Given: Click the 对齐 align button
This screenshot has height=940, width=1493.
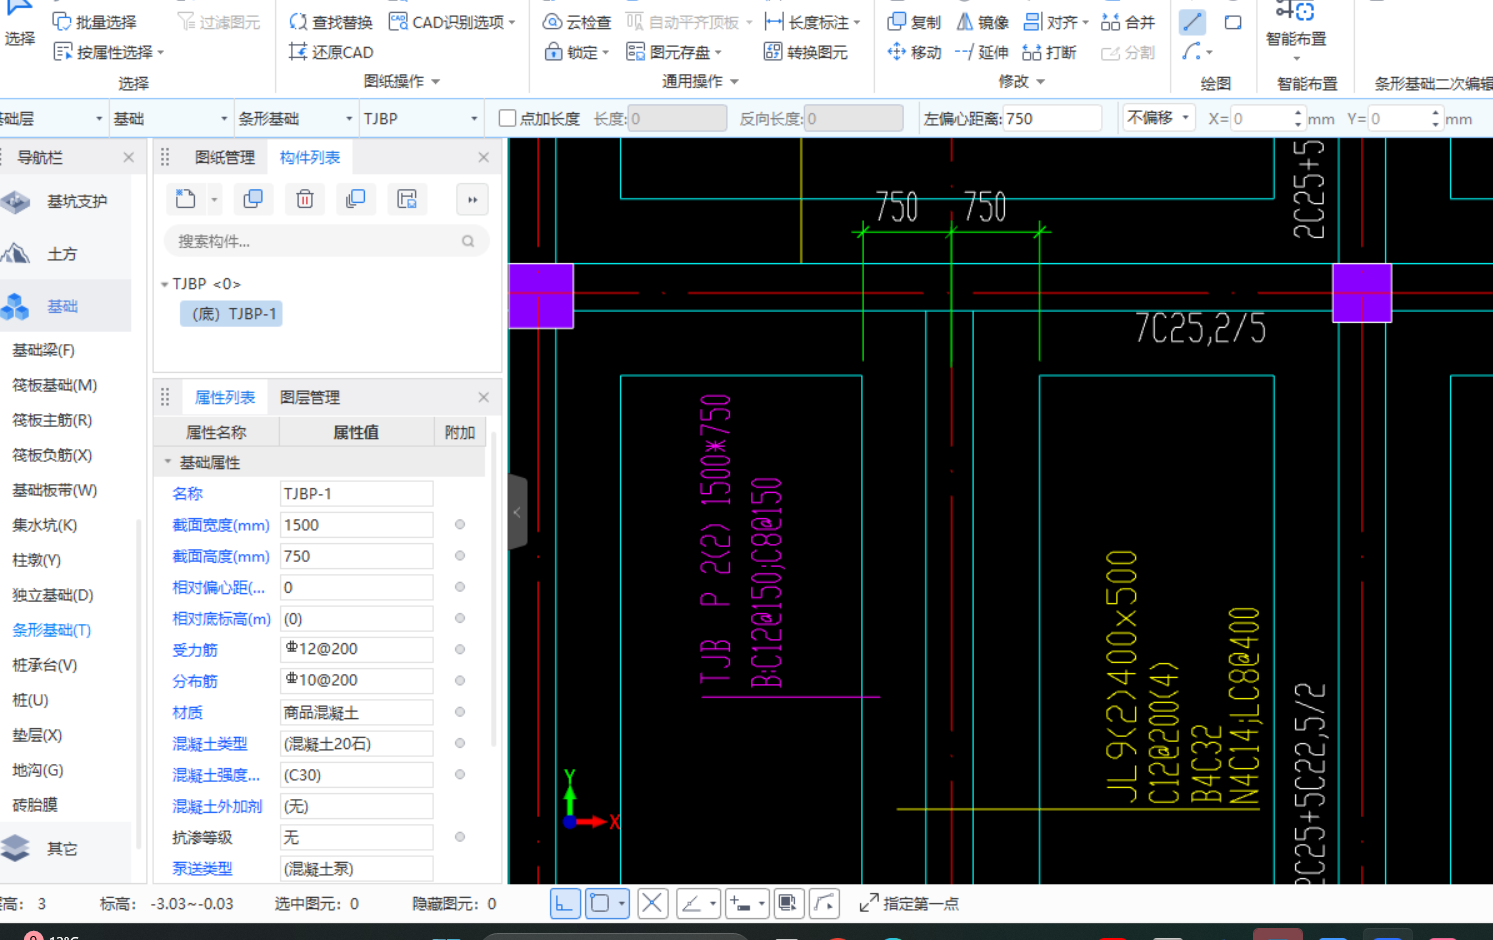Looking at the screenshot, I should [1056, 22].
